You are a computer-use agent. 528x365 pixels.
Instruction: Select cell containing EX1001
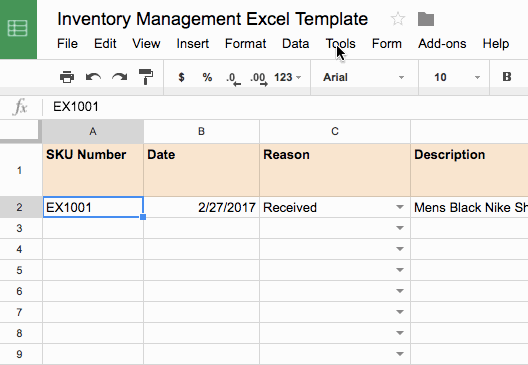93,207
